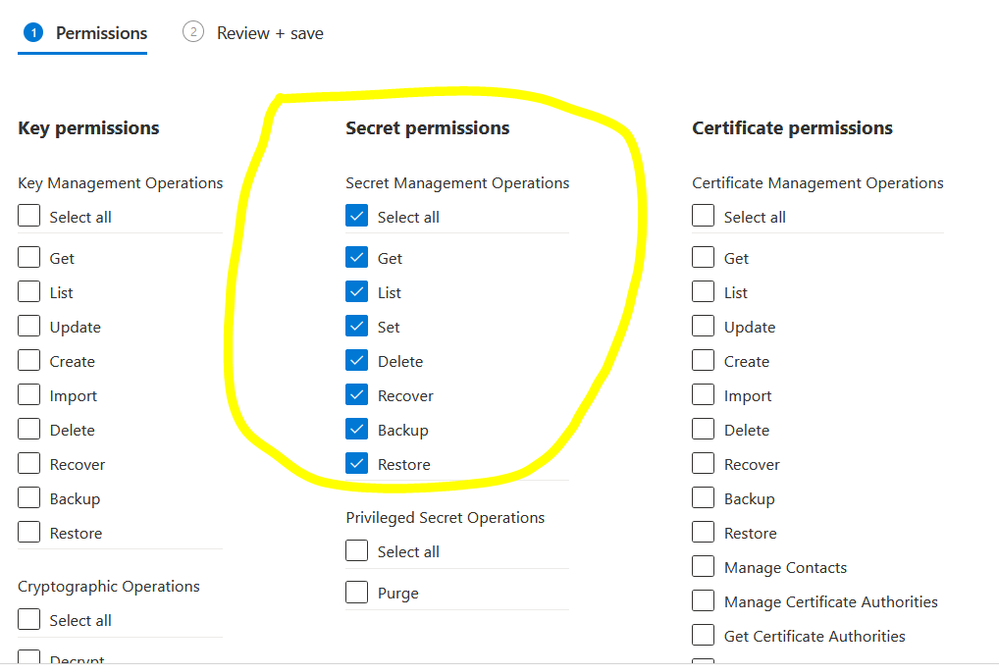
Task: Tick the certificate Update permission checkbox
Action: pyautogui.click(x=704, y=327)
